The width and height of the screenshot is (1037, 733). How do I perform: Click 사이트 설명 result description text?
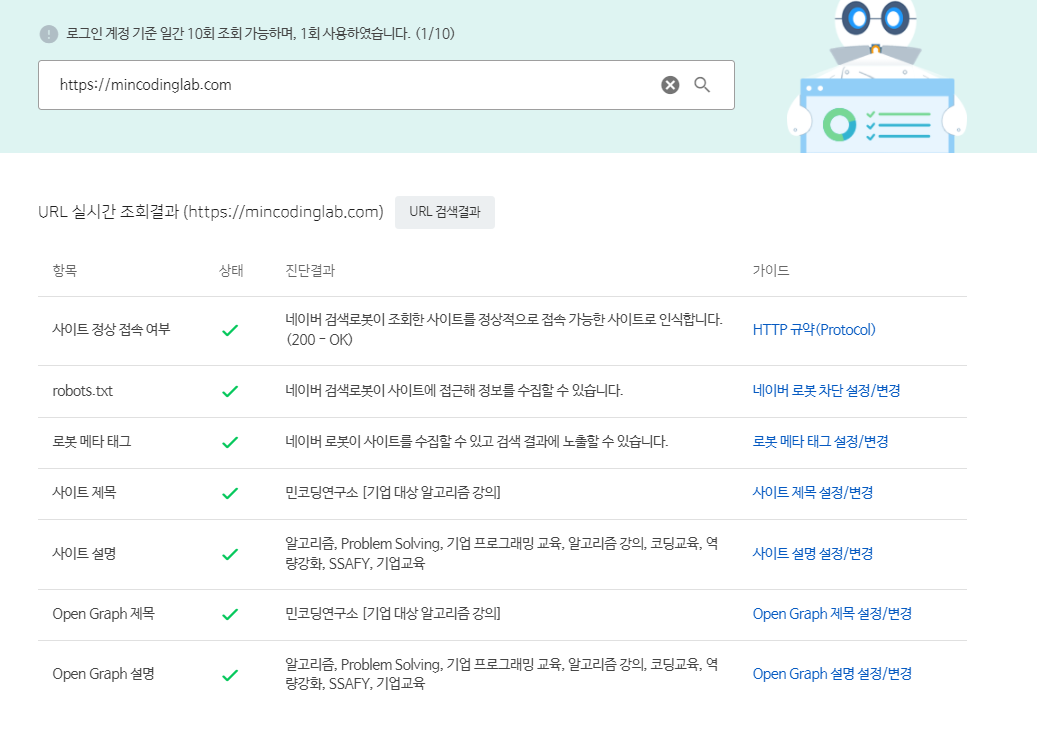501,553
